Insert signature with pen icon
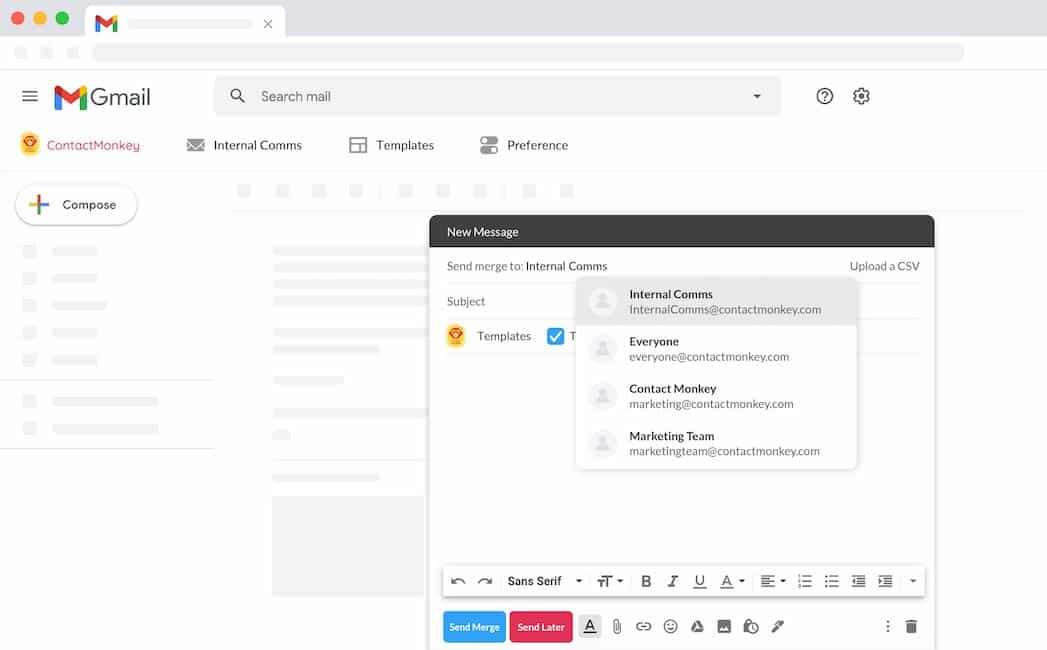This screenshot has width=1047, height=650. pyautogui.click(x=777, y=626)
